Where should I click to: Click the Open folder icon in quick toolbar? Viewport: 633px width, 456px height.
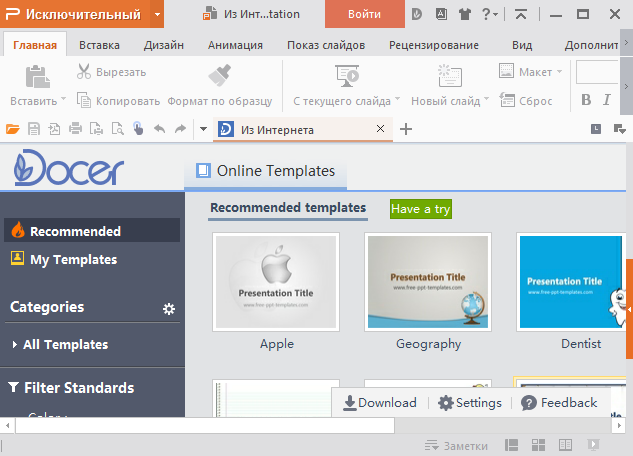[x=13, y=129]
